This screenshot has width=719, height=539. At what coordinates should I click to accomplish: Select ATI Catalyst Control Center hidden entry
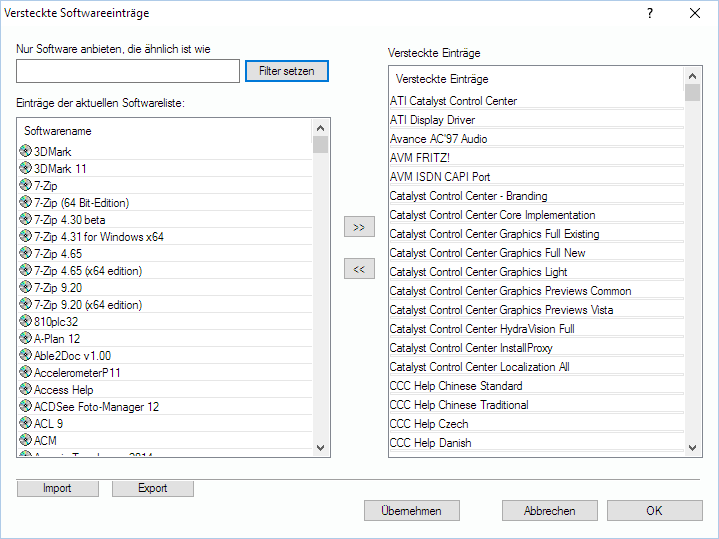click(x=536, y=101)
